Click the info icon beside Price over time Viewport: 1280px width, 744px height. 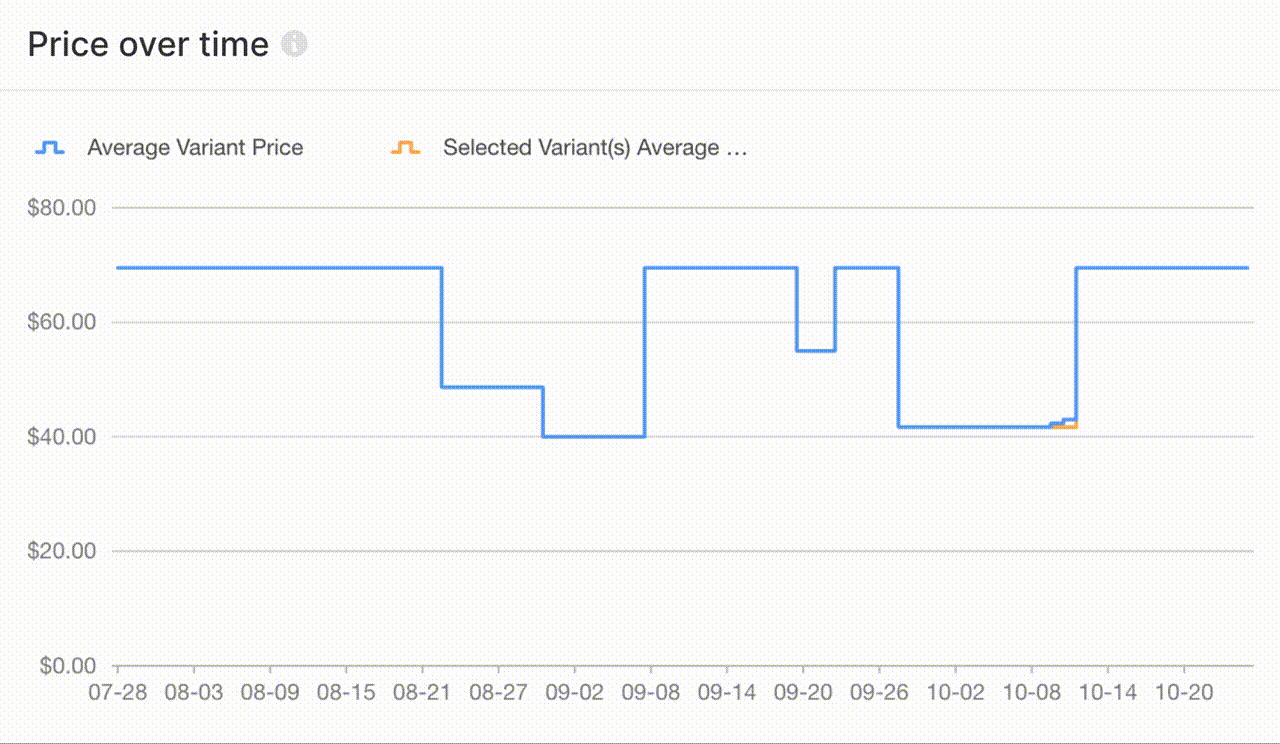click(x=294, y=44)
